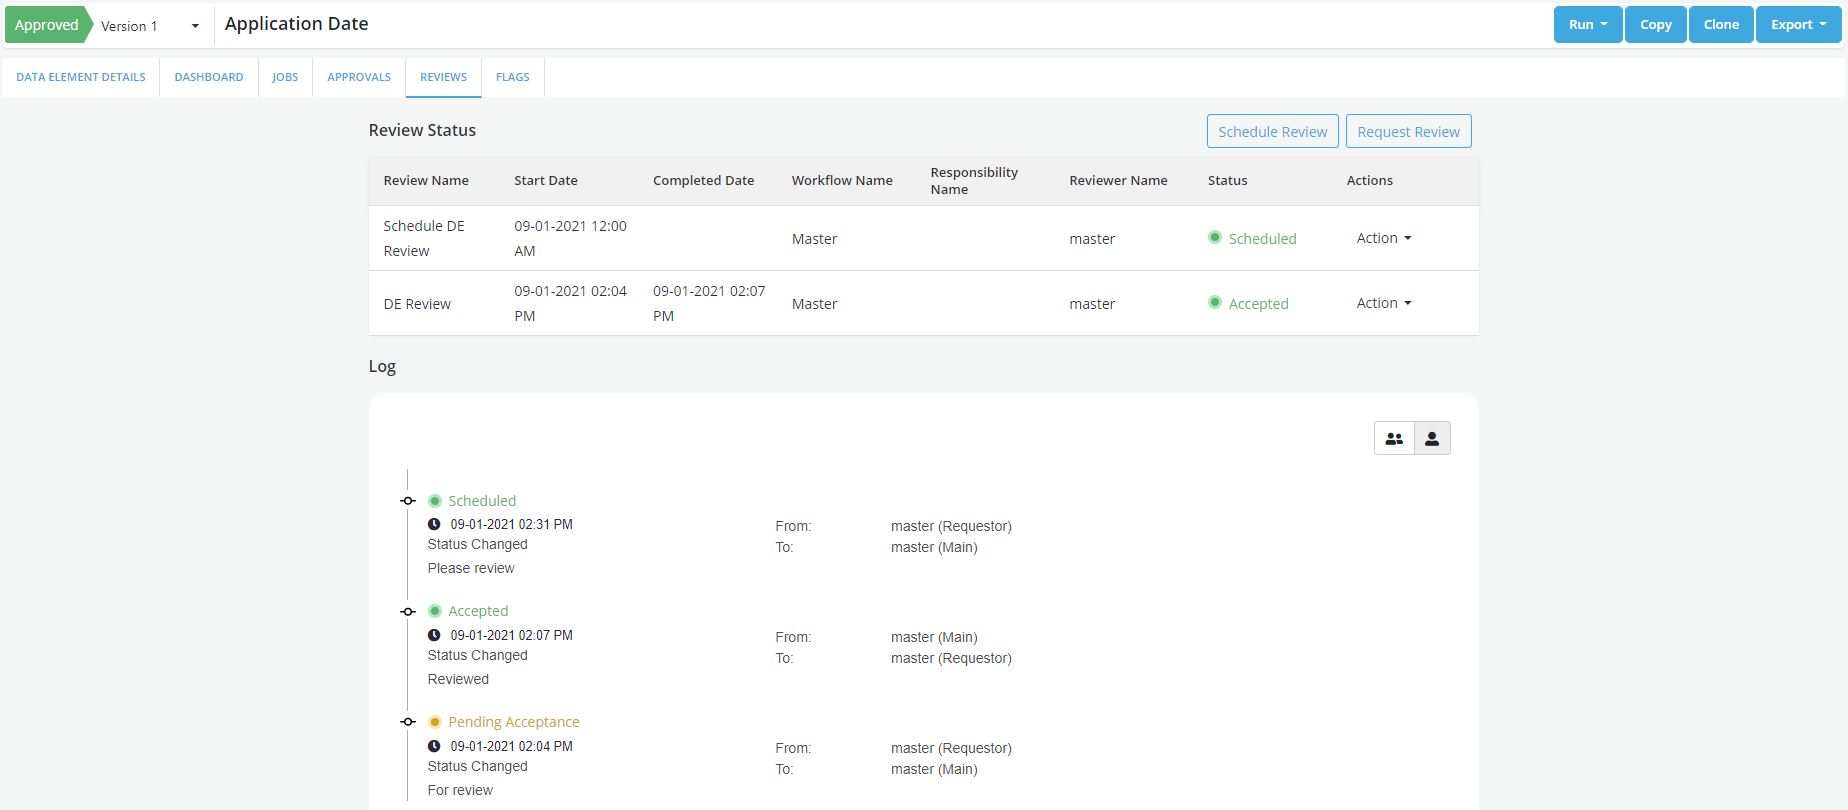The image size is (1848, 810).
Task: Click the green status dot next to Scheduled in table
Action: click(1215, 238)
